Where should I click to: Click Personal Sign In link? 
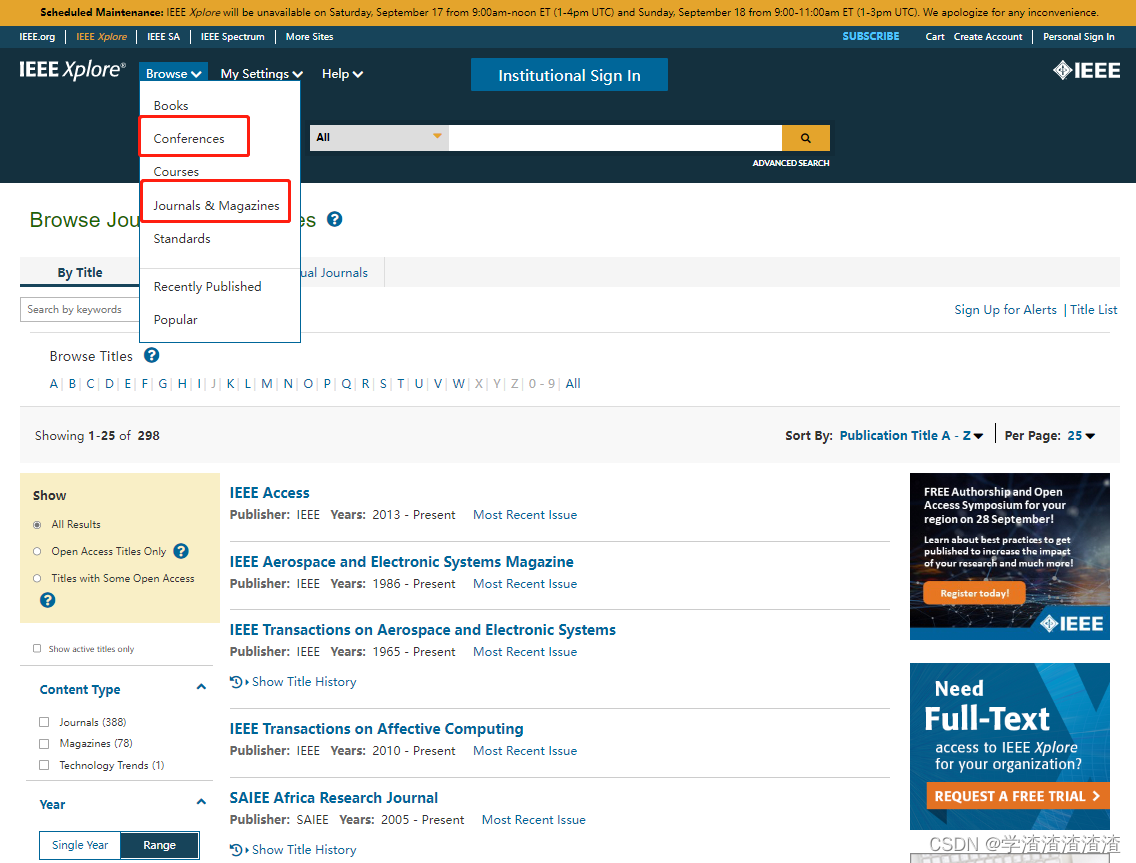(x=1079, y=36)
